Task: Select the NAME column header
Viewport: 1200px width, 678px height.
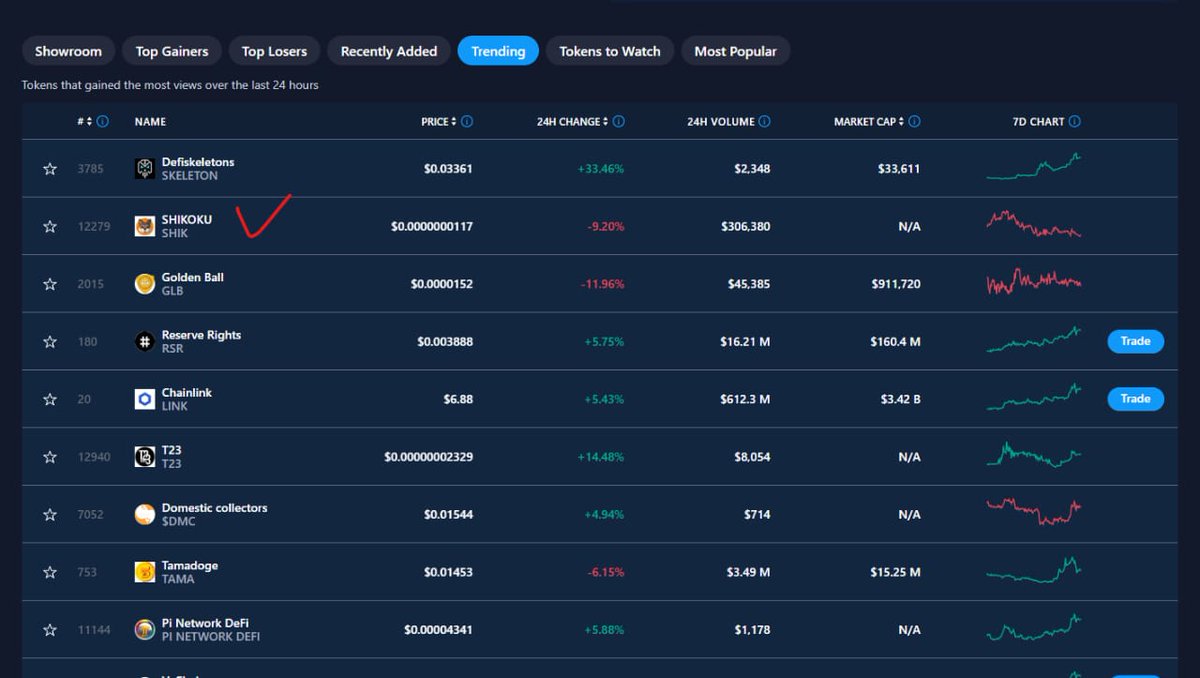Action: point(150,122)
